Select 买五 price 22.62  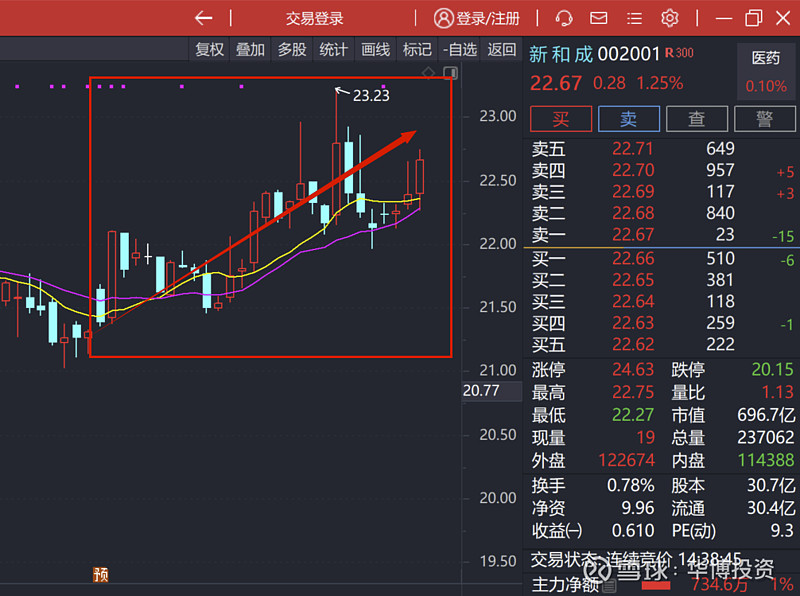coord(633,344)
